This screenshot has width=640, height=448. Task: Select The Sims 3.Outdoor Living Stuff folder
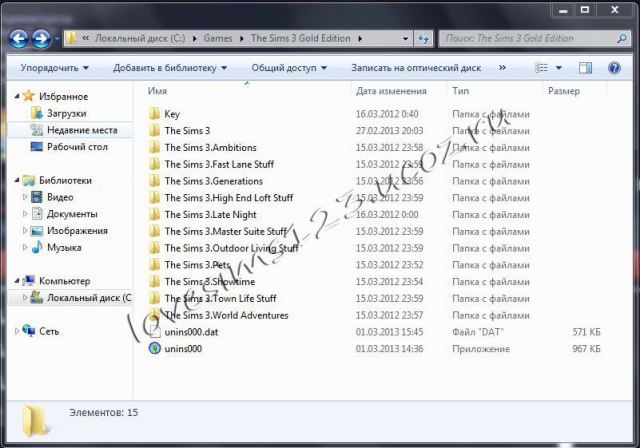tap(231, 248)
